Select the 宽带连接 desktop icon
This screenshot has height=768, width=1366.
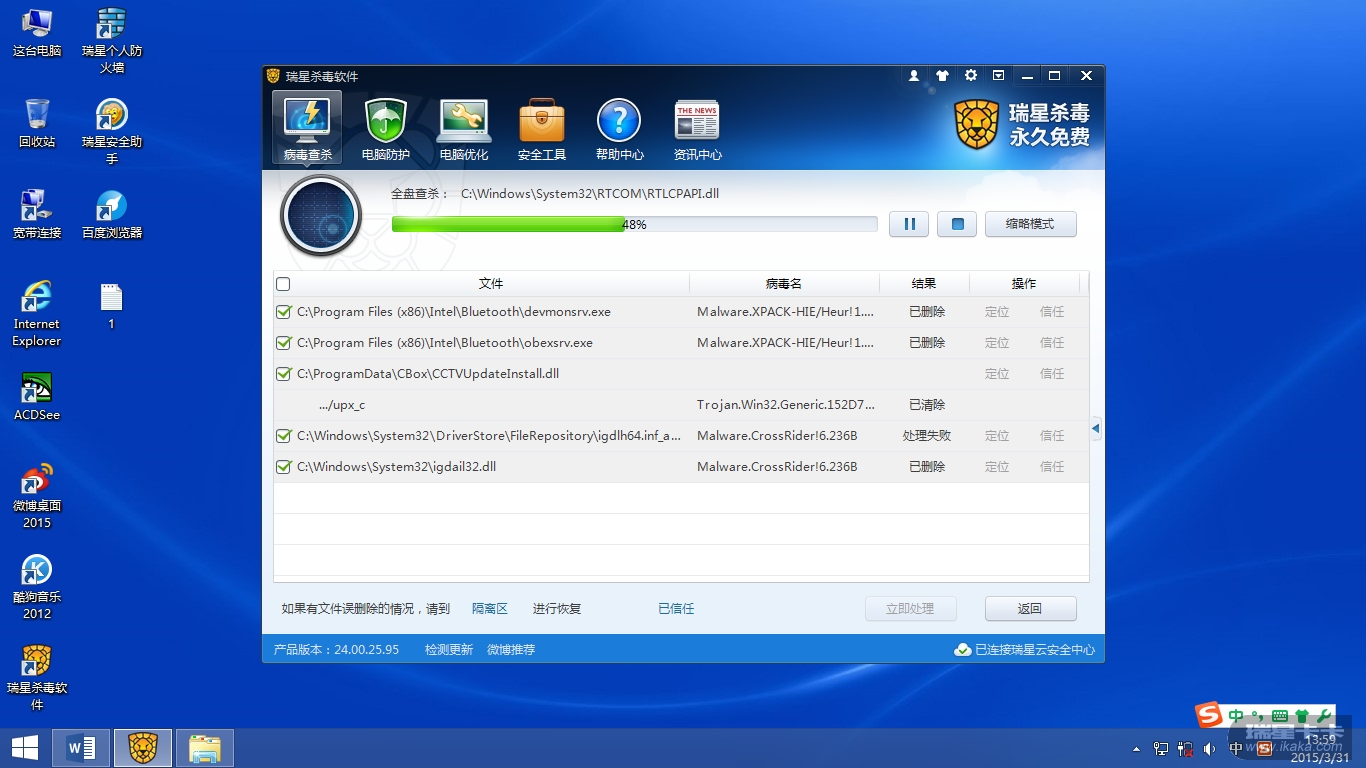(x=37, y=215)
